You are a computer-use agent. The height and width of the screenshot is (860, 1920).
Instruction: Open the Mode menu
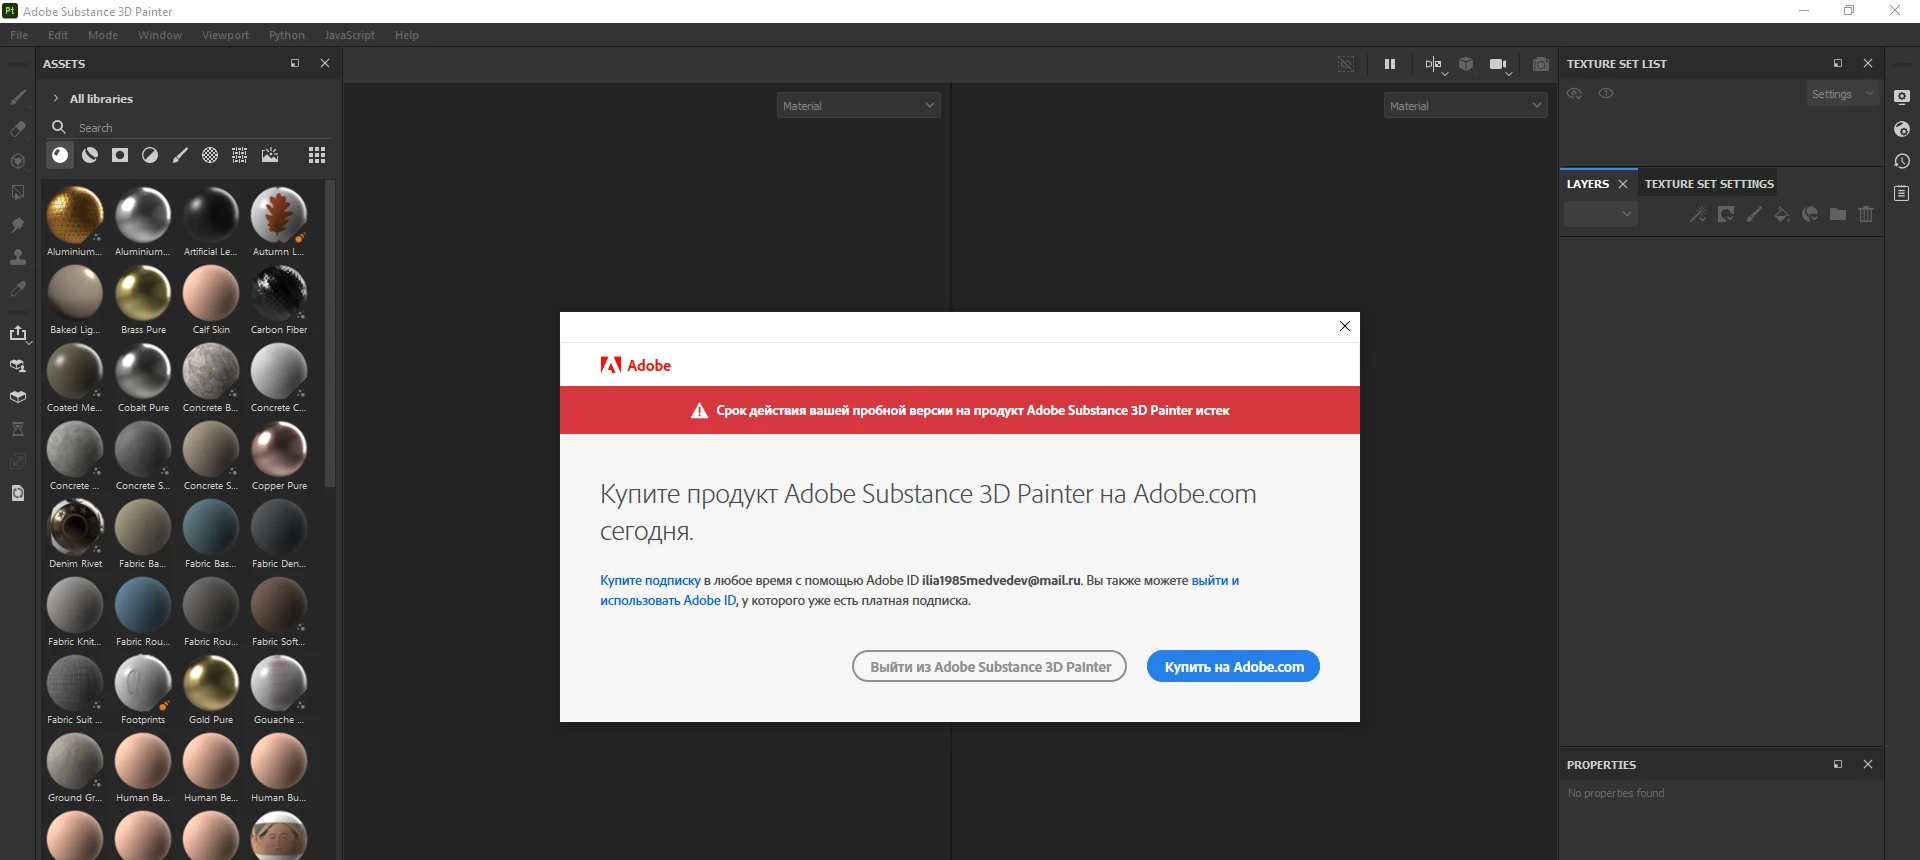pyautogui.click(x=103, y=35)
